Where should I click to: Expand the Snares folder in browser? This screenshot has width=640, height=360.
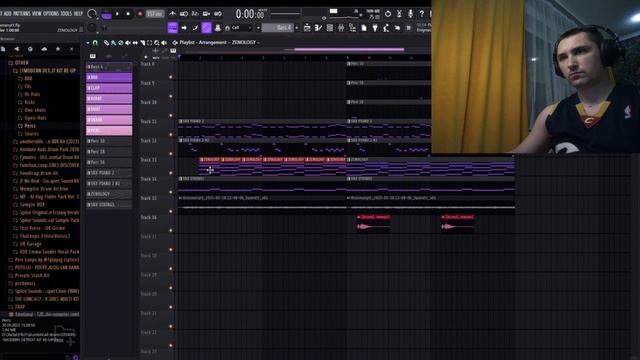click(28, 133)
